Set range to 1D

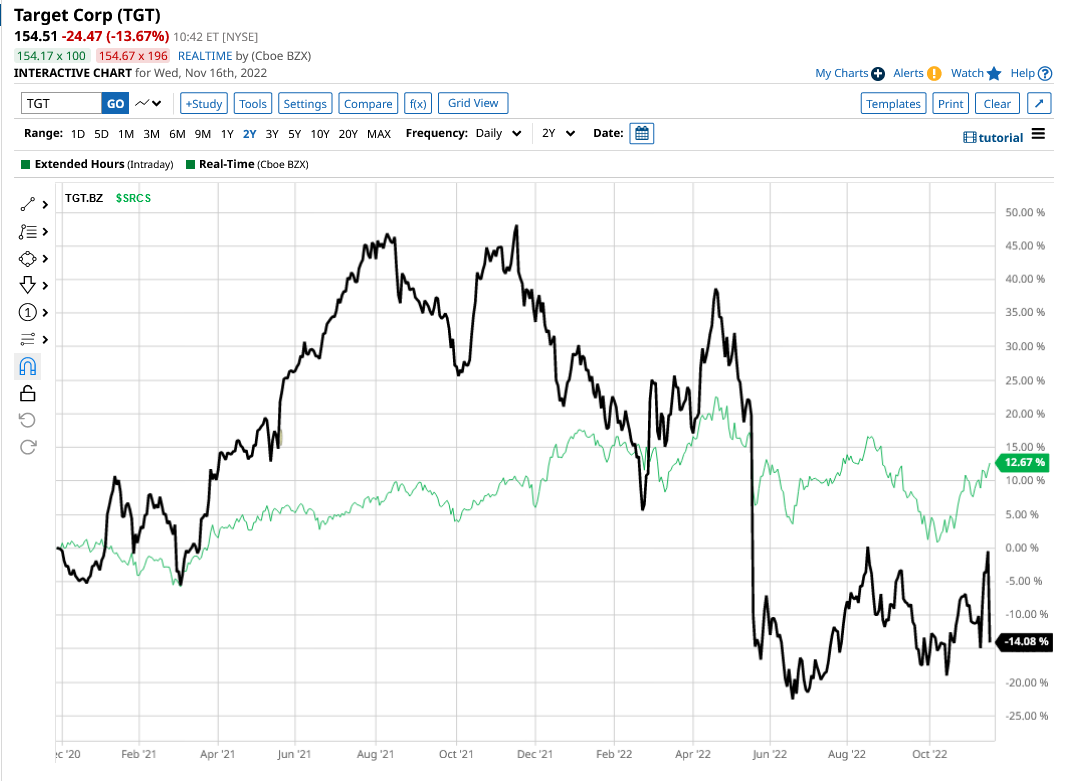pyautogui.click(x=78, y=134)
